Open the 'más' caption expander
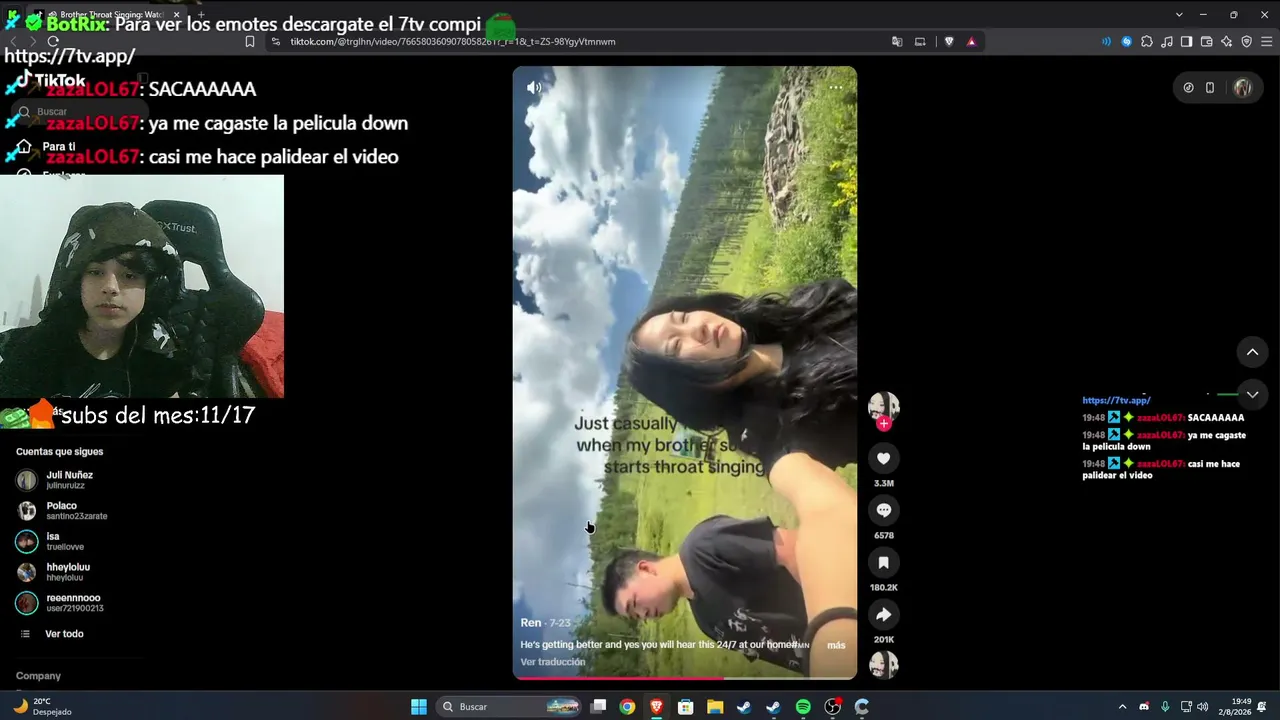 (836, 645)
